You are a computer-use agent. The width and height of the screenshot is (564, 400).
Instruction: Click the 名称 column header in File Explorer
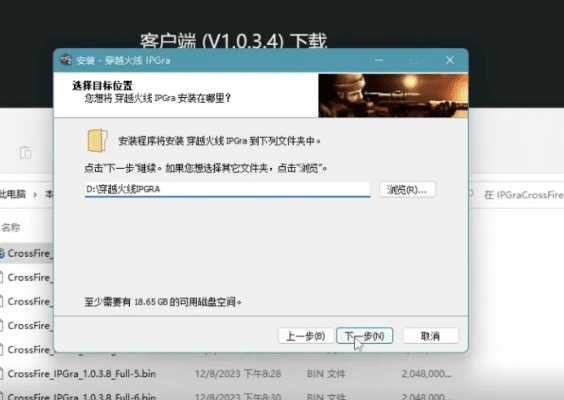pos(11,227)
